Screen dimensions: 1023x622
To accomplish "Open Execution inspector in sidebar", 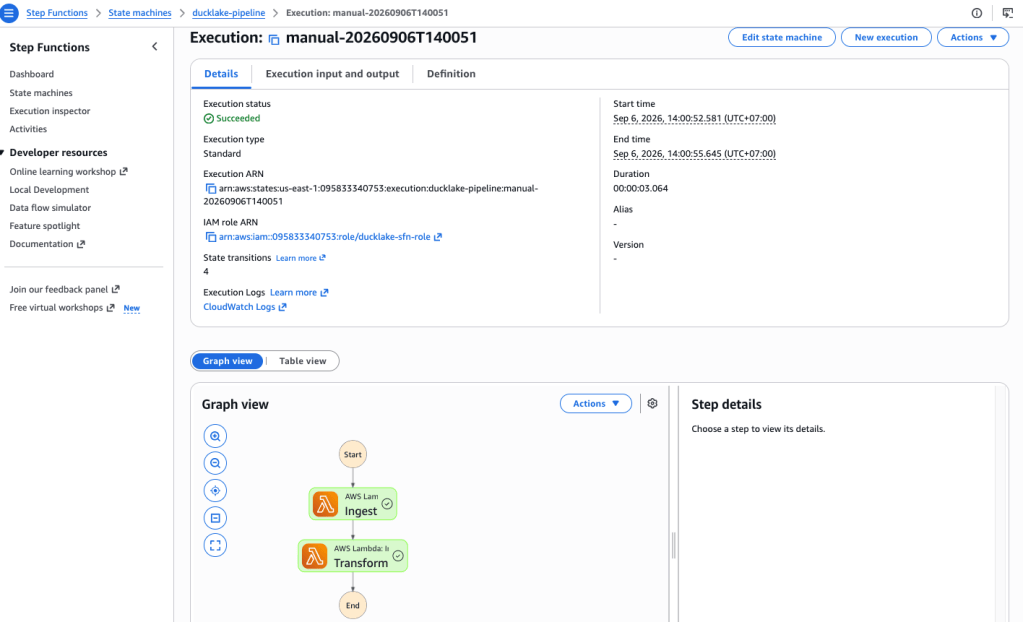I will [50, 111].
